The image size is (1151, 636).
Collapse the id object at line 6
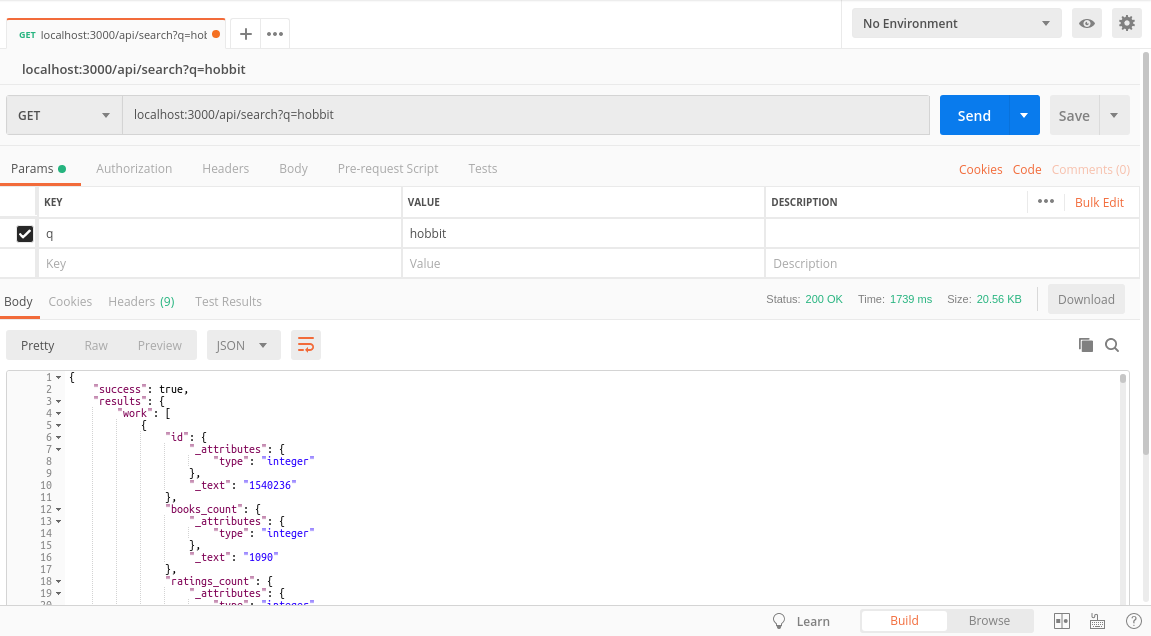coord(59,438)
